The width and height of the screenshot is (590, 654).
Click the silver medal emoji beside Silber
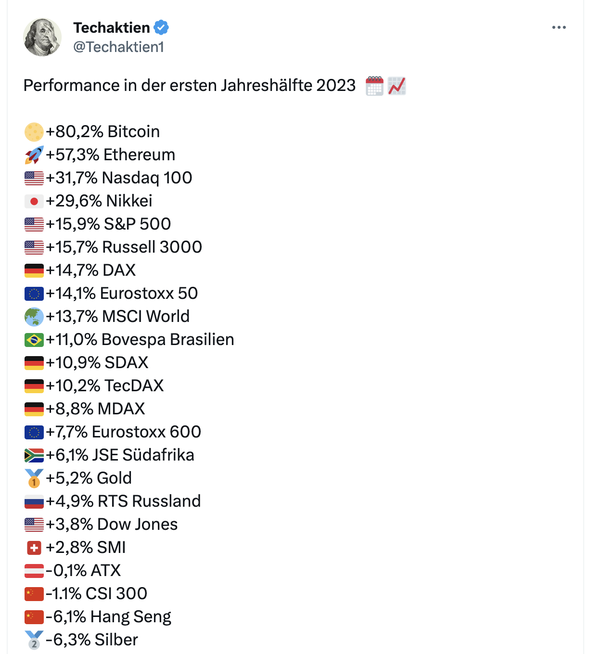click(34, 640)
